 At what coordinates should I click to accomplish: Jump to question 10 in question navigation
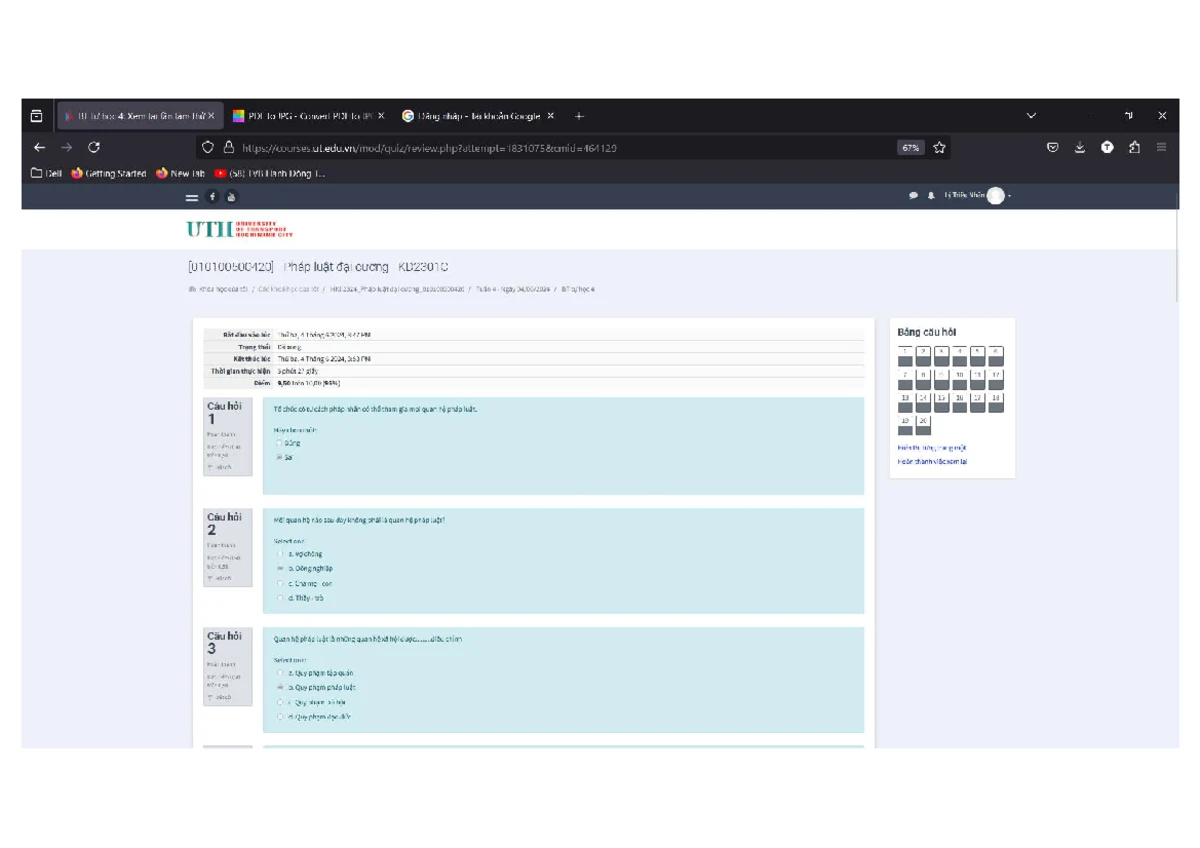pos(959,379)
